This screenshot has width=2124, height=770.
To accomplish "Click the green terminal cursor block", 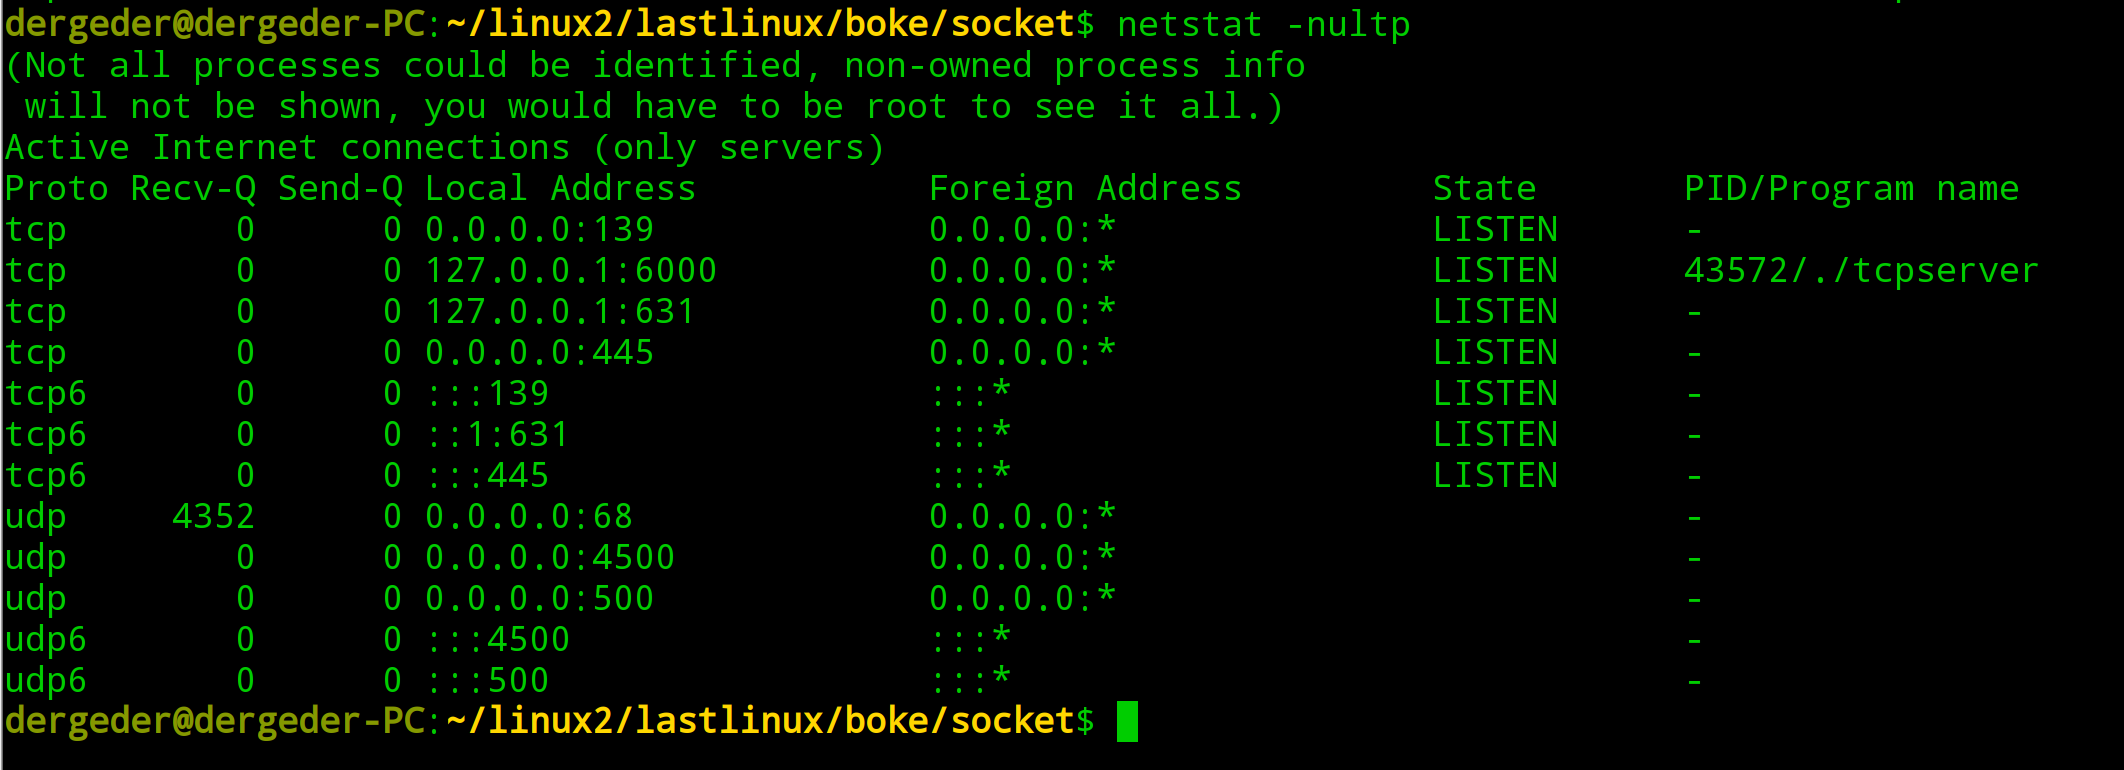I will (x=1127, y=721).
